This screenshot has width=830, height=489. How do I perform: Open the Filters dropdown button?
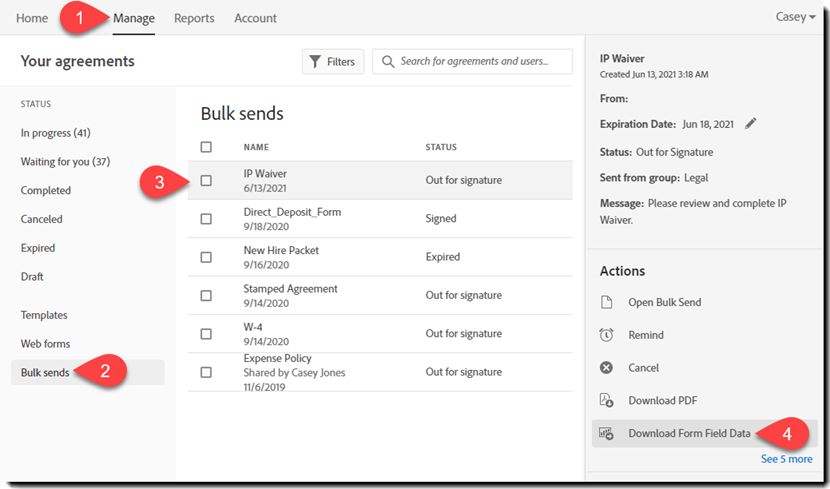[x=332, y=62]
